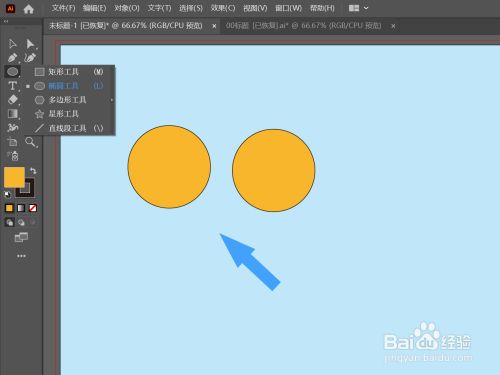Screen dimensions: 500x375
Task: Open the Edit Toolbar three-dots menu
Action: (x=21, y=256)
